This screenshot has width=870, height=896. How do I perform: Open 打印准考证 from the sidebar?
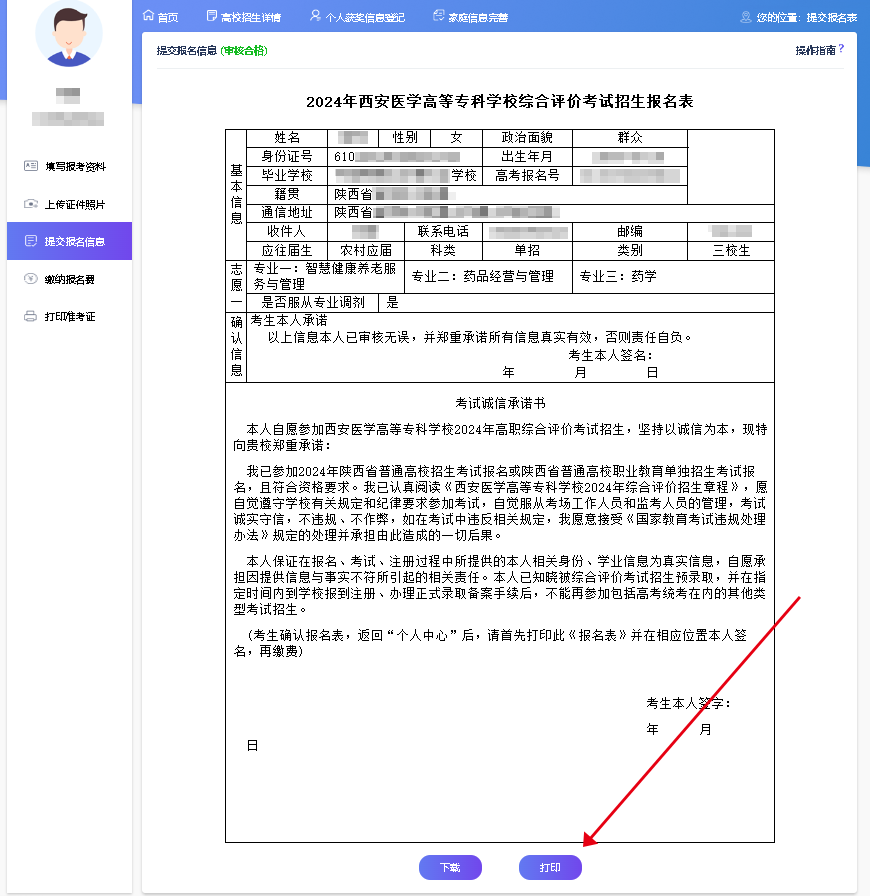click(x=70, y=316)
